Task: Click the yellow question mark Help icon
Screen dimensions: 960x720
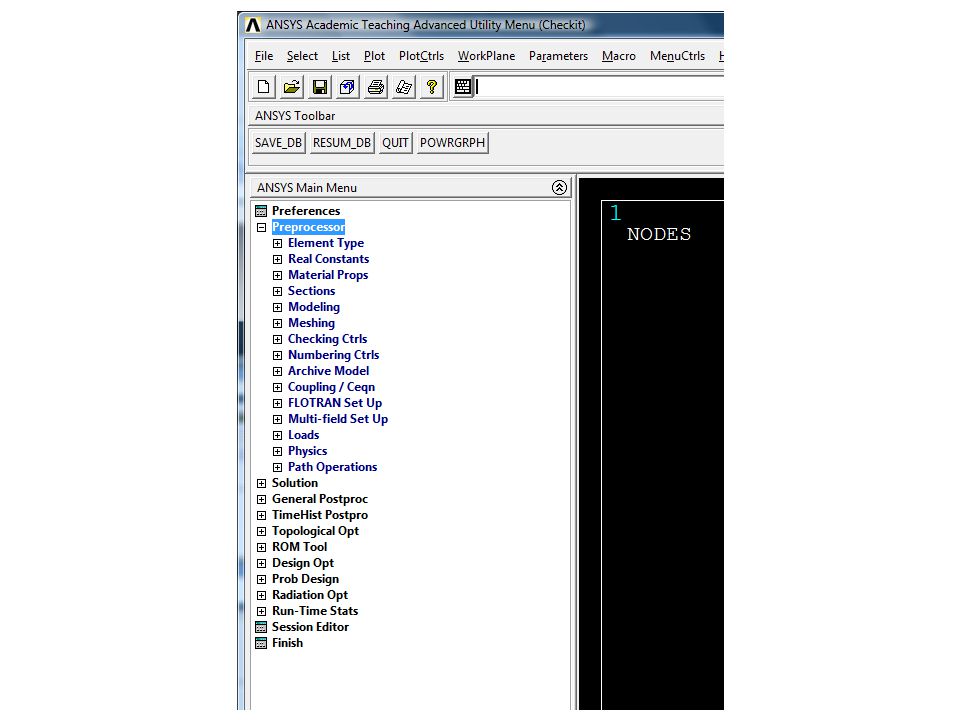Action: click(432, 87)
